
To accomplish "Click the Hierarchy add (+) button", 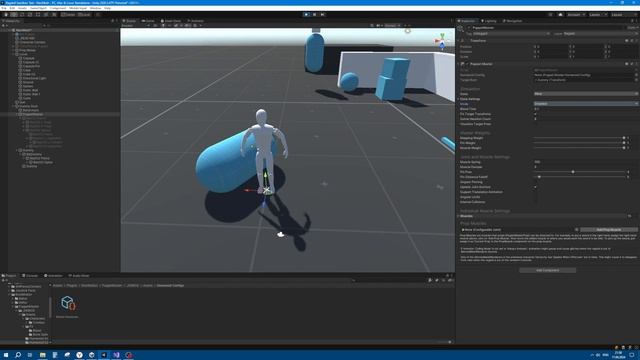I will click(x=4, y=25).
